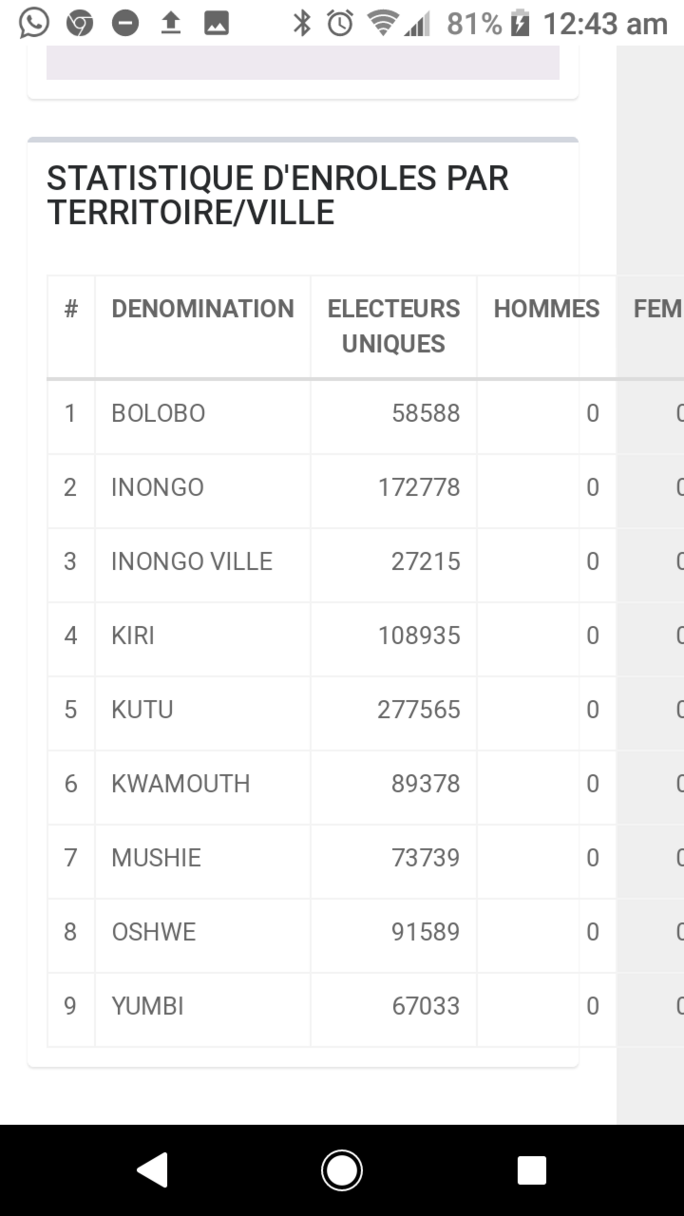Tap the upload notification icon
This screenshot has width=684, height=1216.
pyautogui.click(x=171, y=22)
